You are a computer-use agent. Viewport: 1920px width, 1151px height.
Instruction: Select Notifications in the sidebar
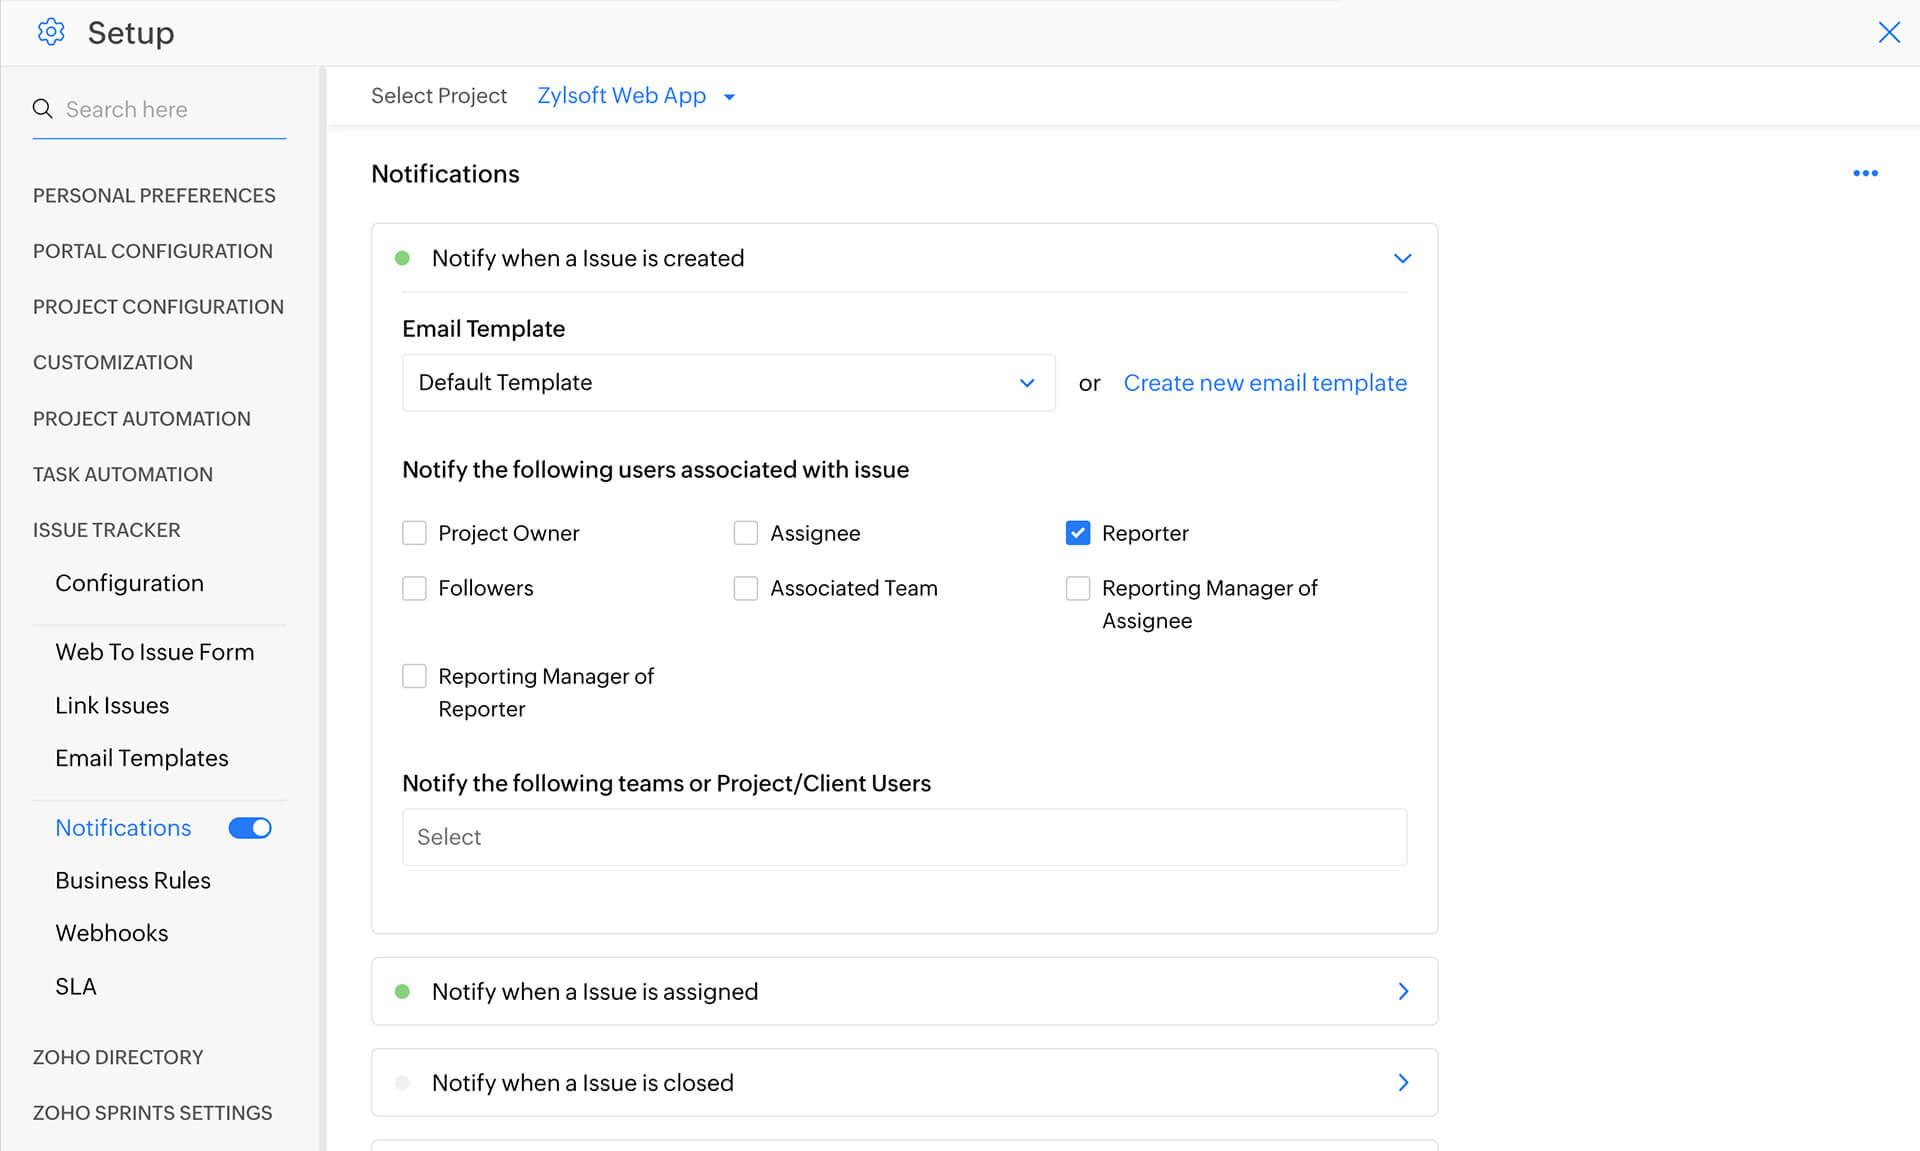pyautogui.click(x=123, y=828)
